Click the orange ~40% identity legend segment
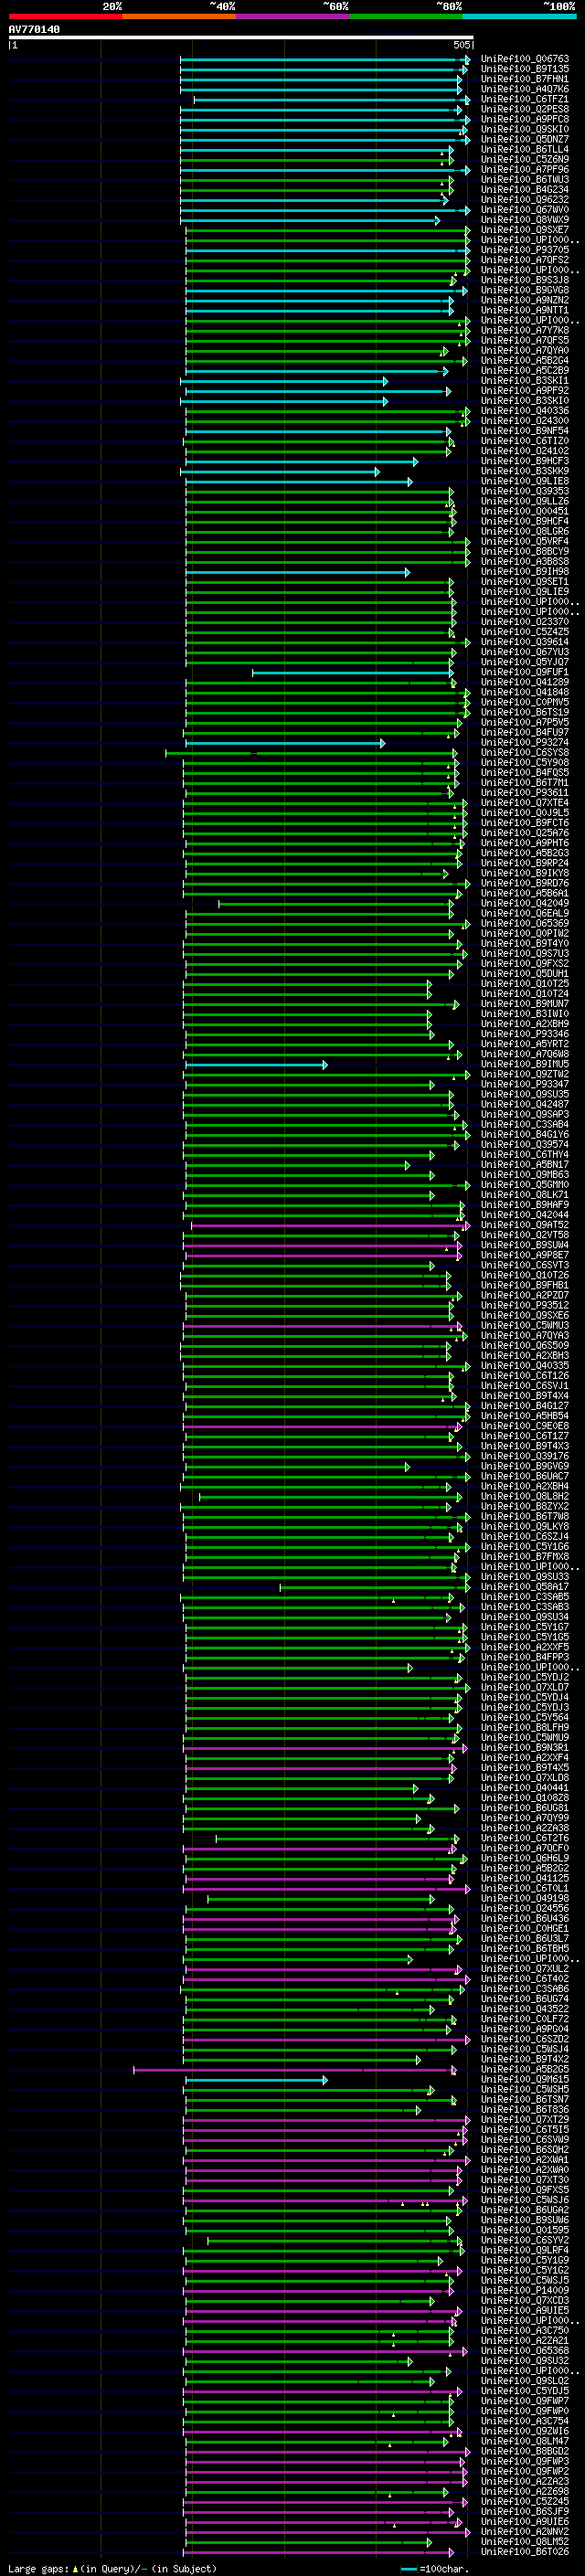Screen dimensions: 585x2576 (x=179, y=16)
